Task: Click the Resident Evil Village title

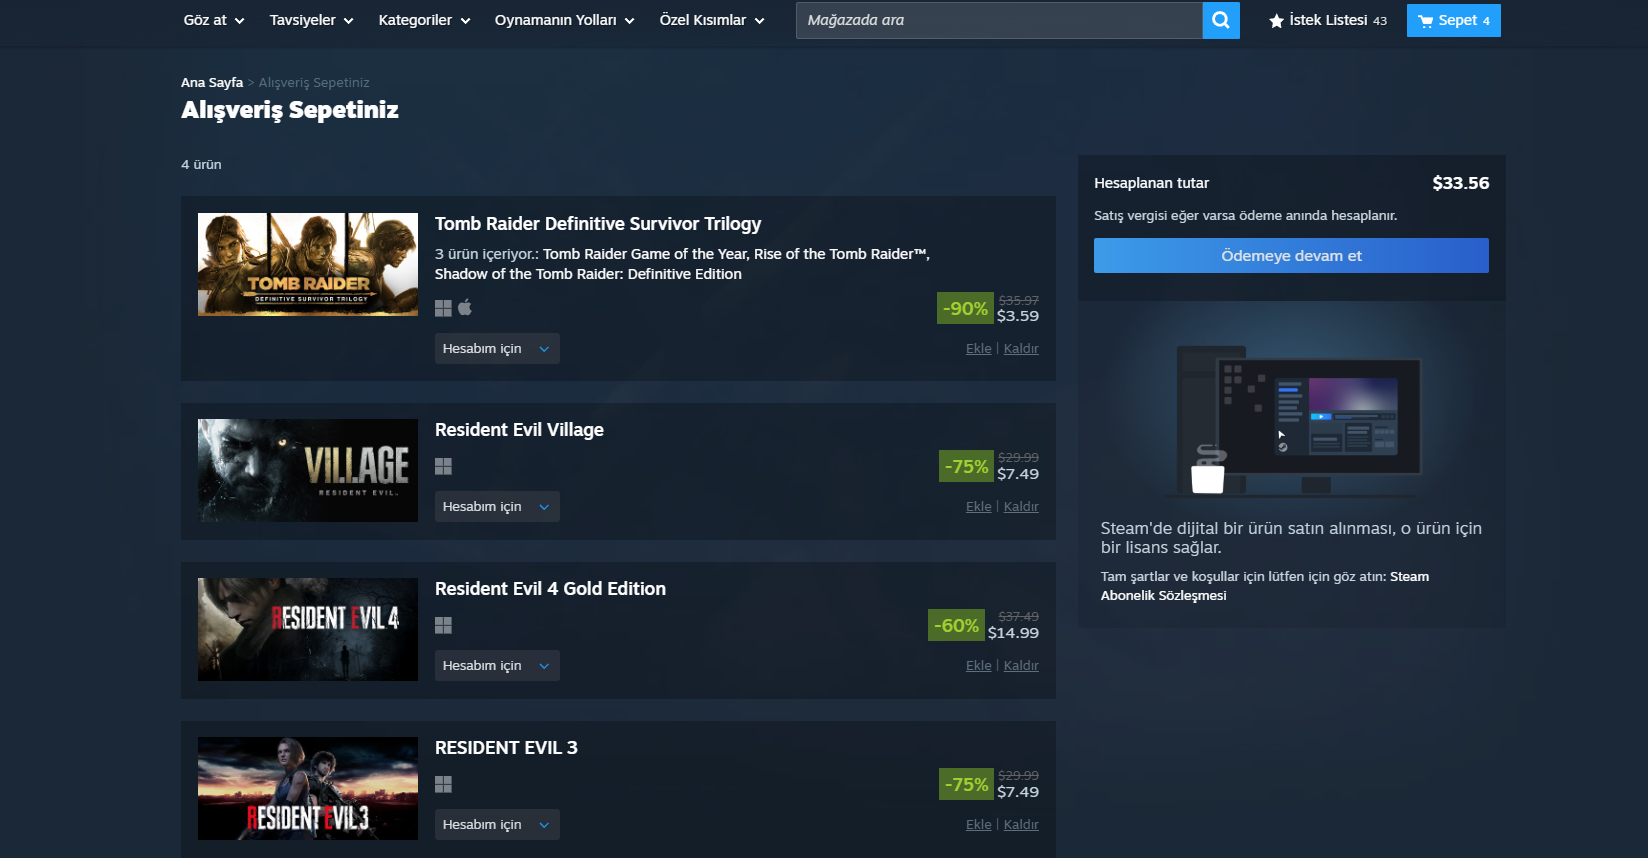Action: click(519, 430)
